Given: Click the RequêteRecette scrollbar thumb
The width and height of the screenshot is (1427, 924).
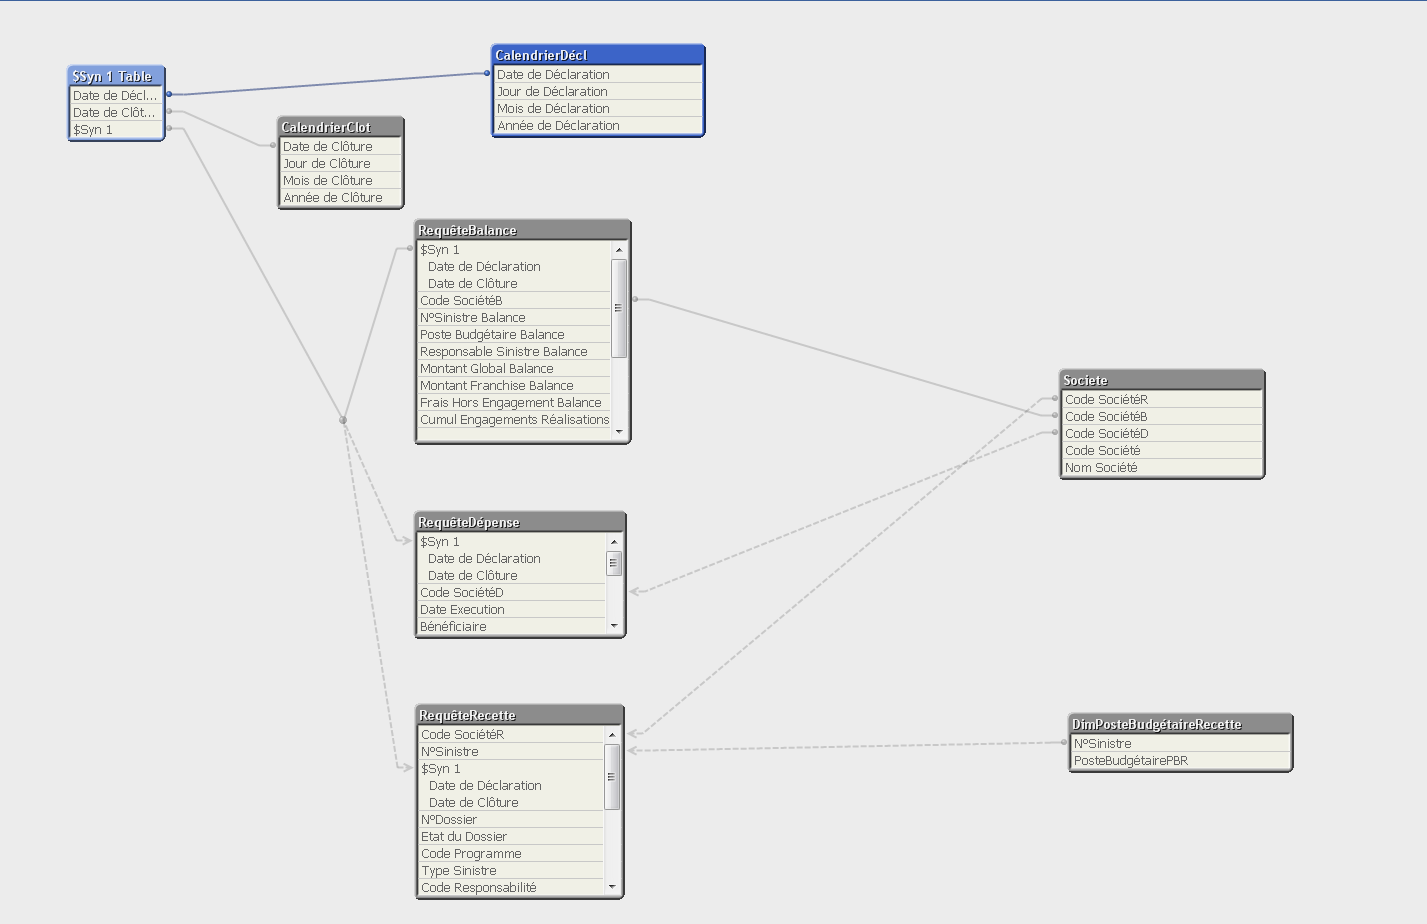Looking at the screenshot, I should pyautogui.click(x=612, y=777).
